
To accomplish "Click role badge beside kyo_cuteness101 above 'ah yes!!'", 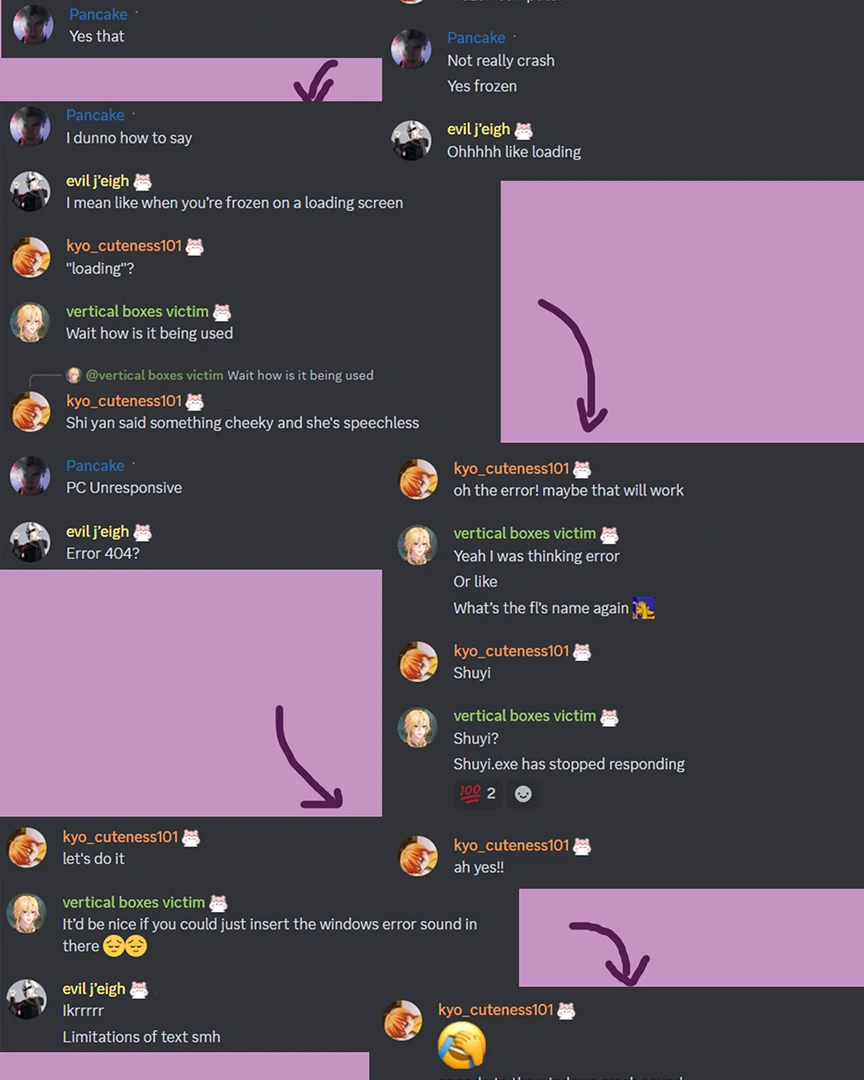I will click(582, 846).
